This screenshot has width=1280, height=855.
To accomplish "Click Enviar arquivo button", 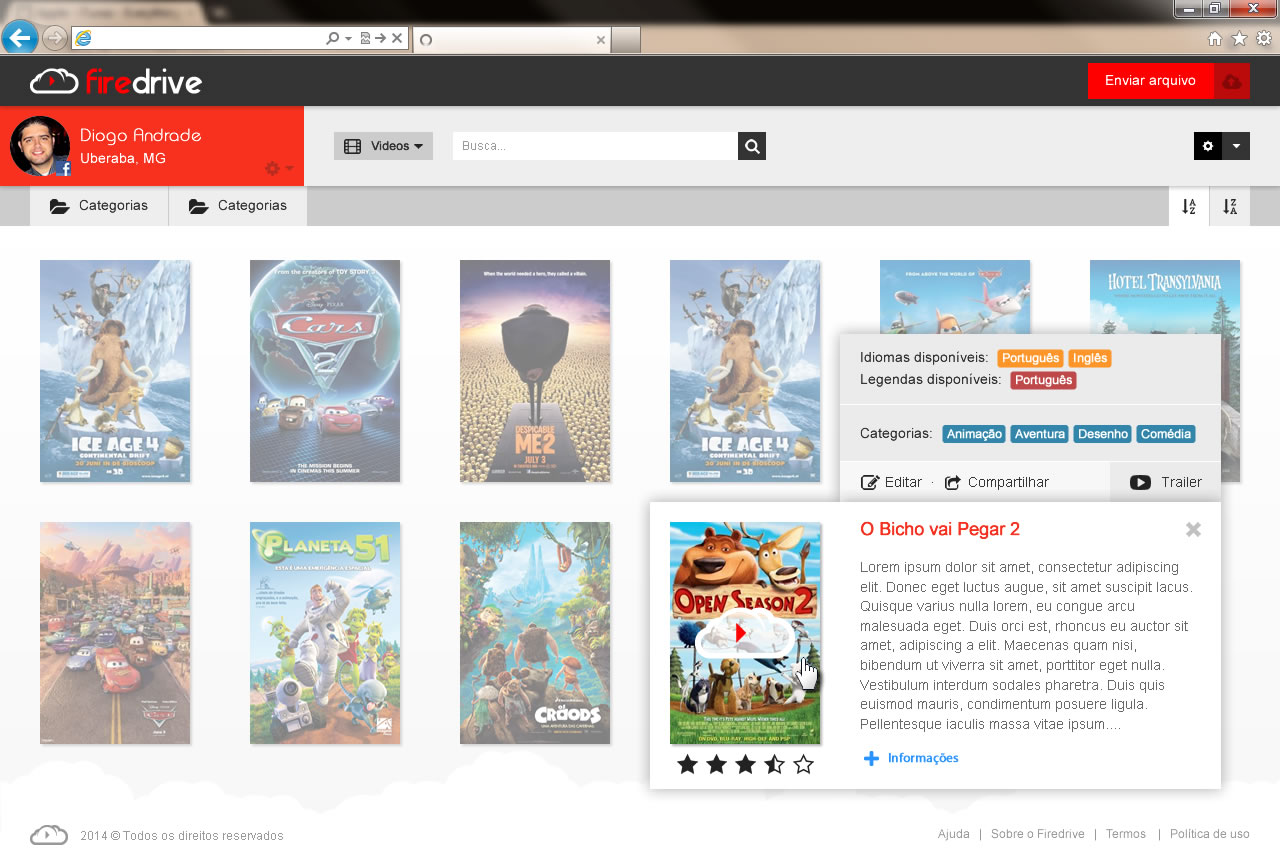I will click(x=1150, y=81).
